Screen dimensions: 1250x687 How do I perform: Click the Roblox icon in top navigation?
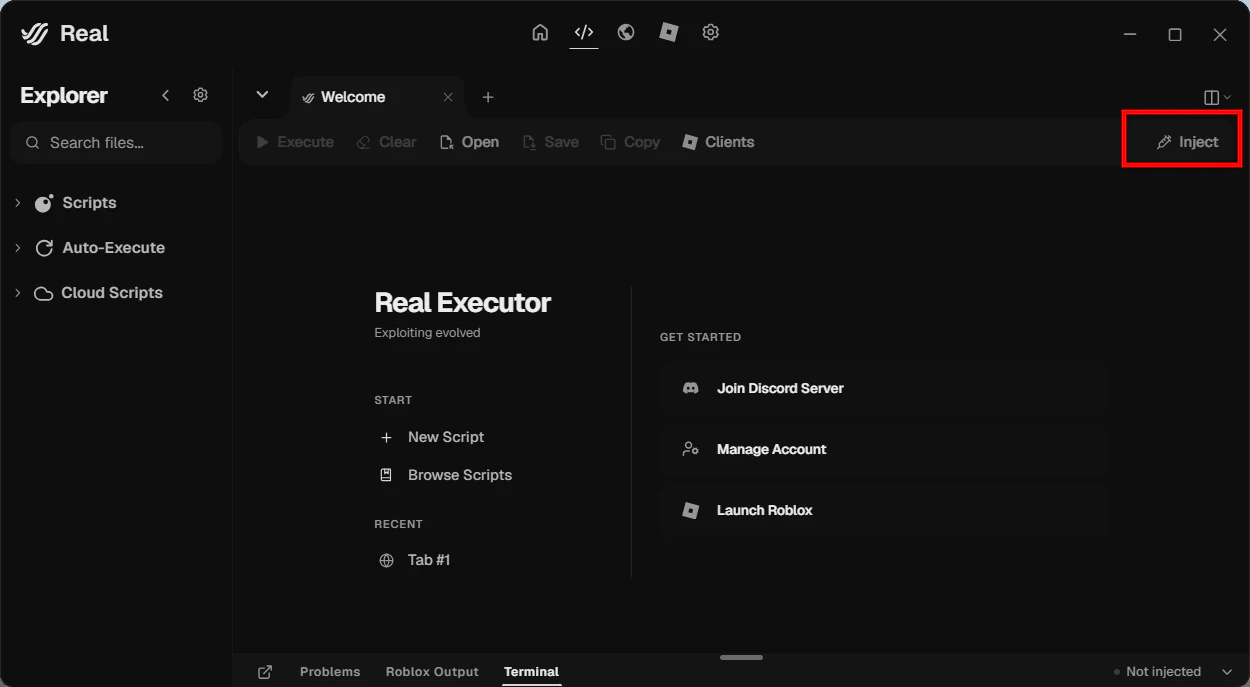pyautogui.click(x=669, y=32)
